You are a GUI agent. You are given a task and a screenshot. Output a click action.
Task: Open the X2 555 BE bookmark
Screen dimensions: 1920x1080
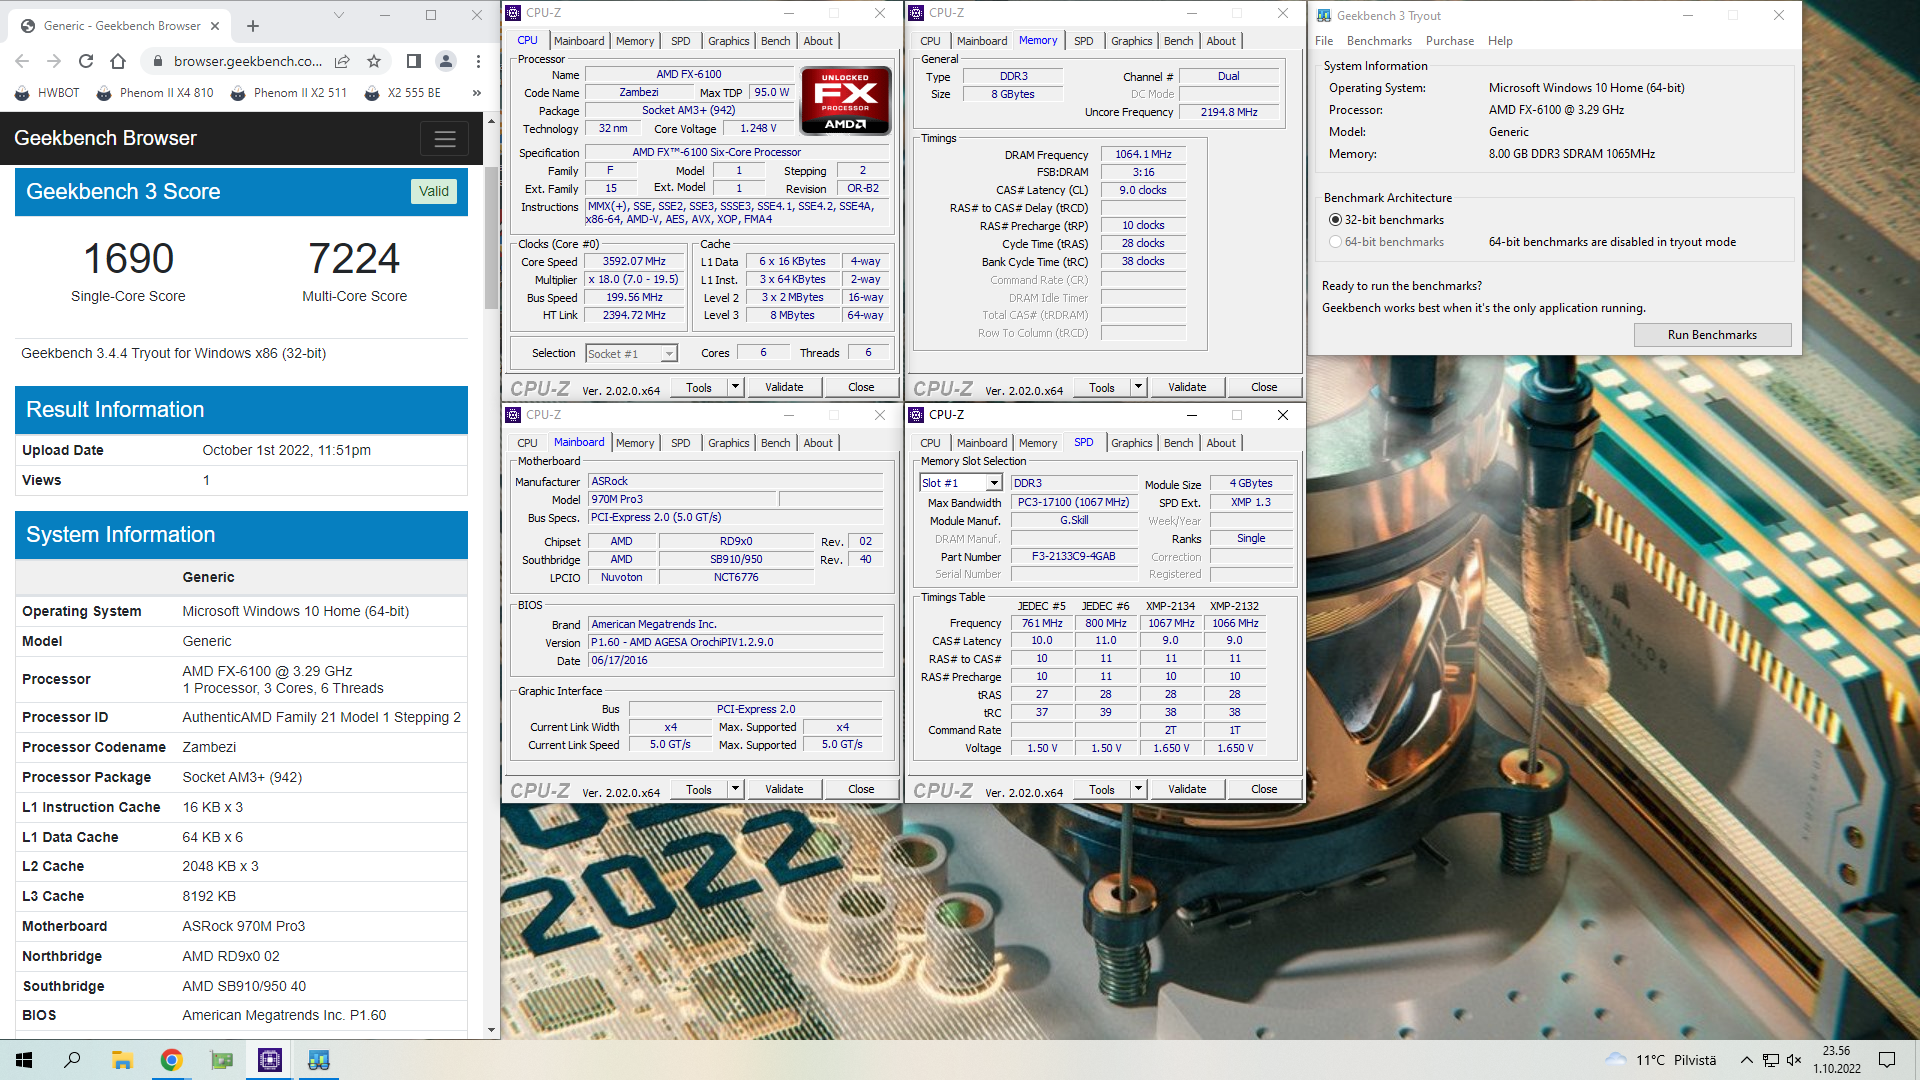tap(402, 93)
